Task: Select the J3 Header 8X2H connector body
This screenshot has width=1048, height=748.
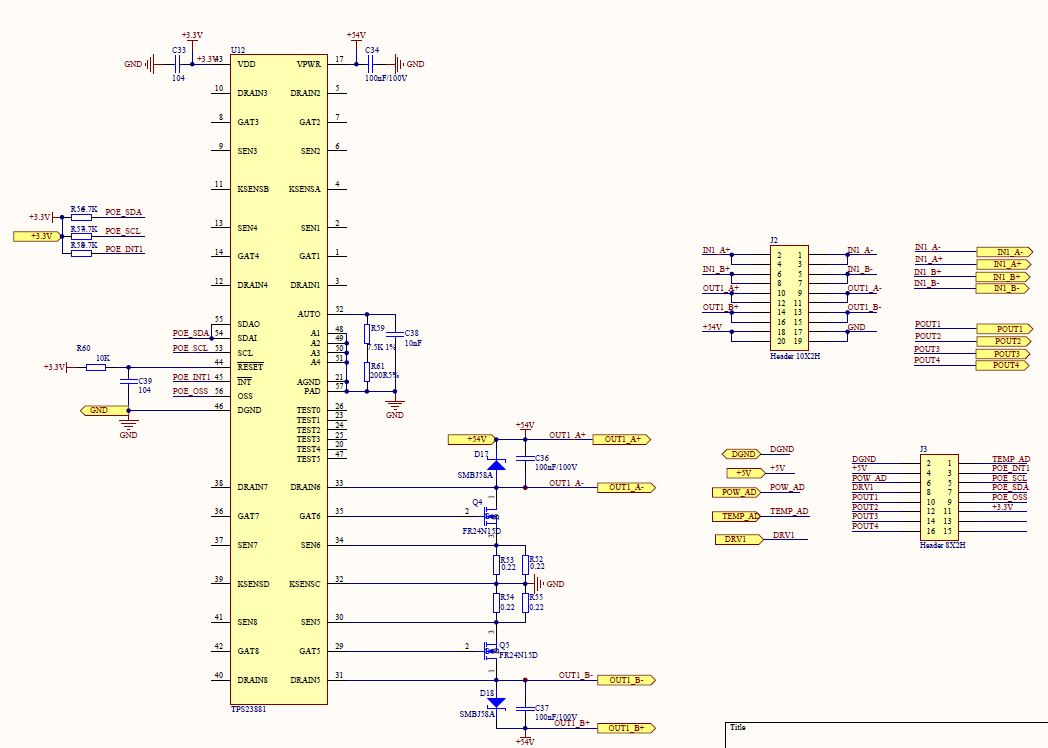Action: pos(940,497)
